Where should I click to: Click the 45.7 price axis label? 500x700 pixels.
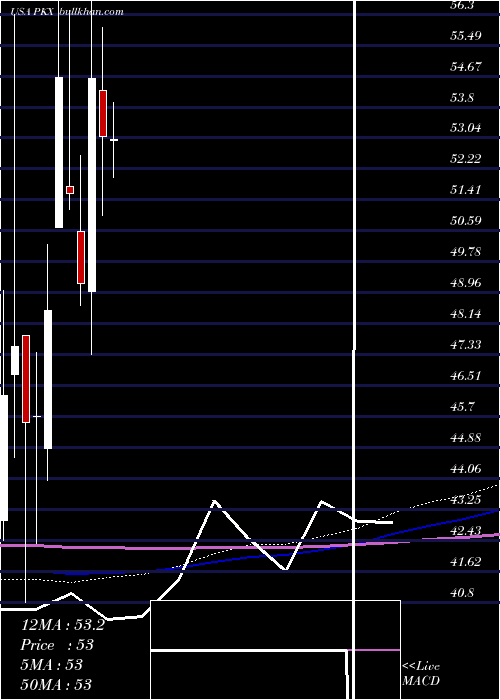point(462,407)
